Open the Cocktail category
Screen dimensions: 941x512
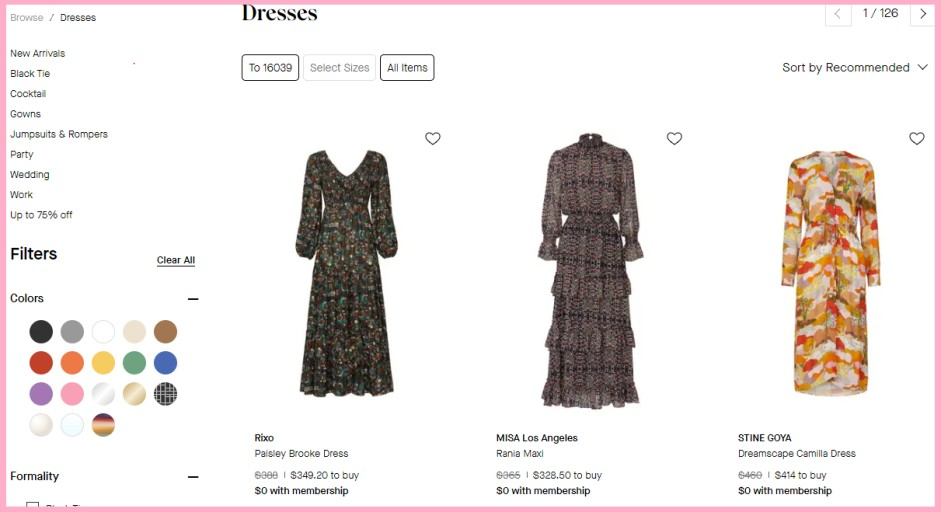[28, 94]
